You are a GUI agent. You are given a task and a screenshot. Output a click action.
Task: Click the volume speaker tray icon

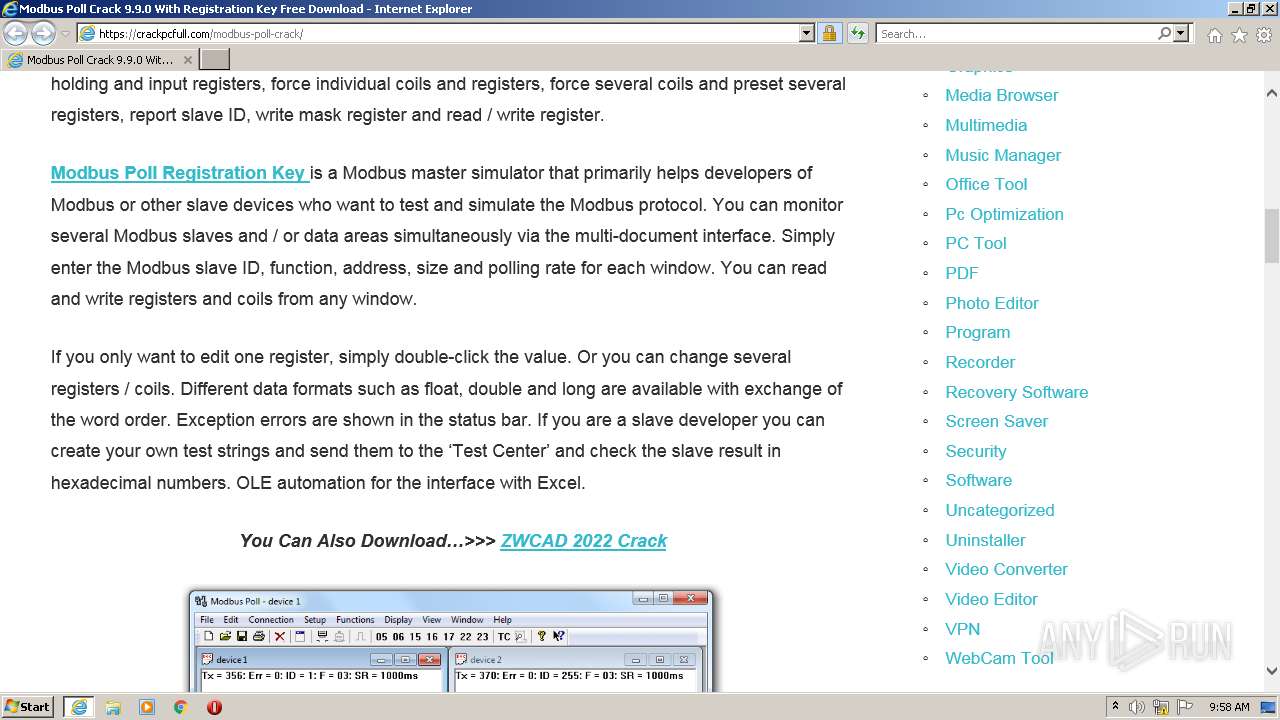pyautogui.click(x=1137, y=707)
